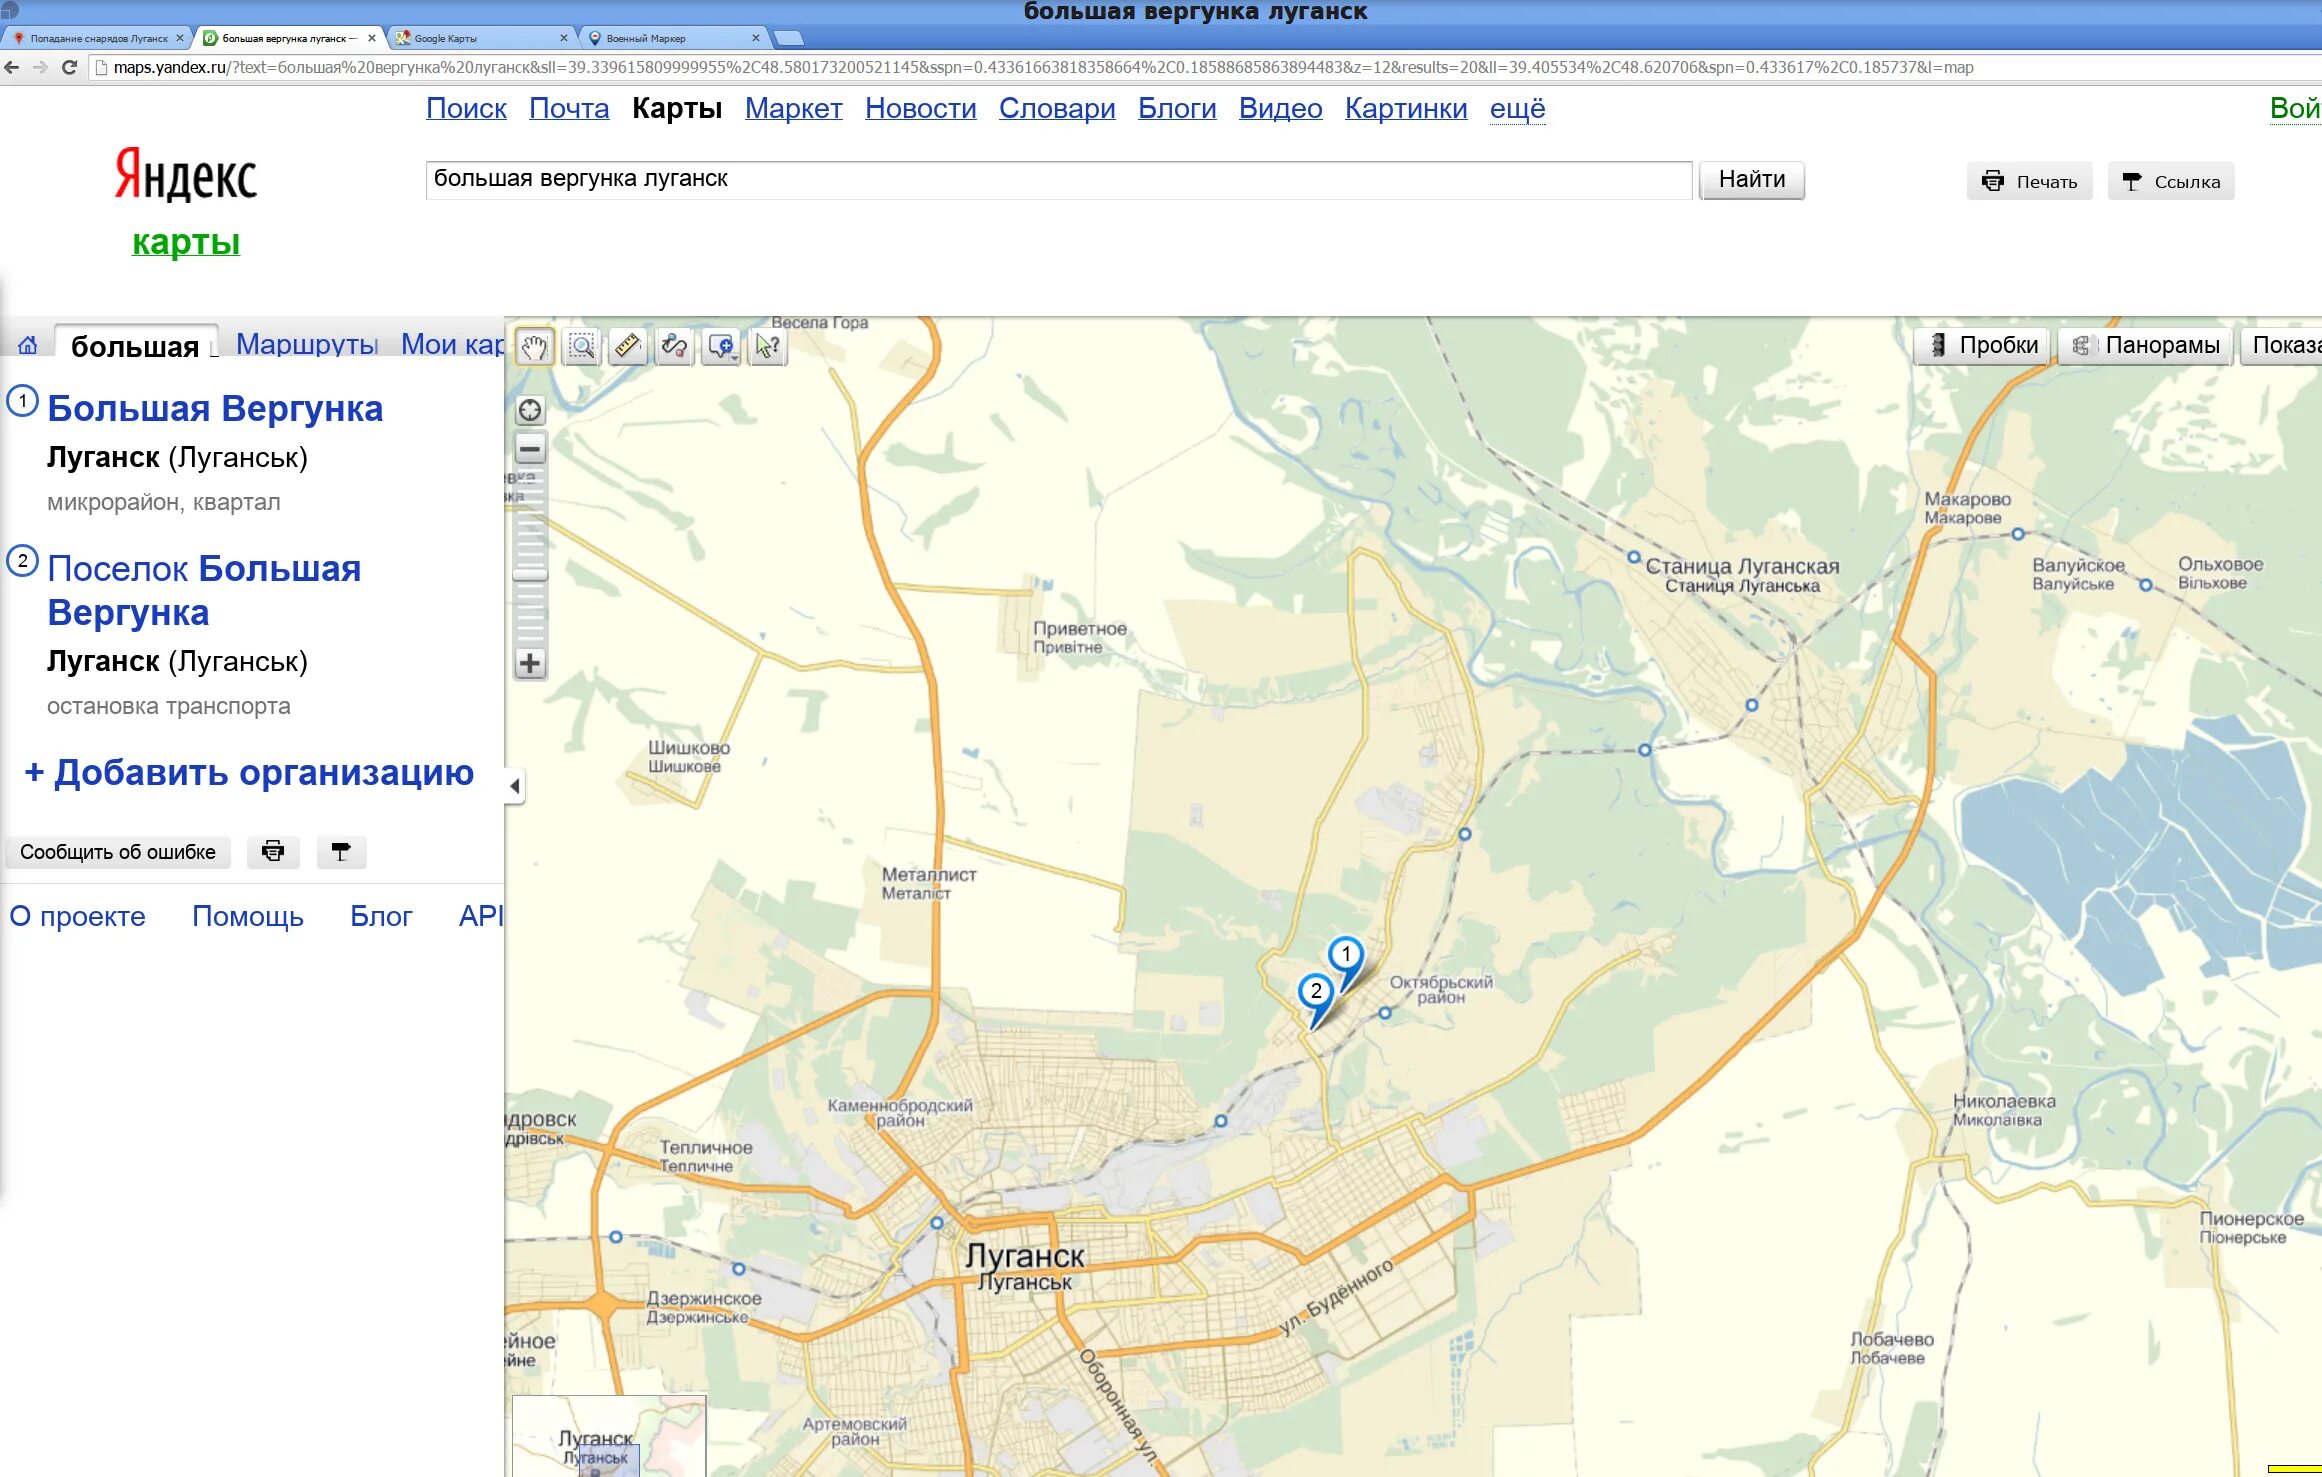Viewport: 2322px width, 1477px height.
Task: Open the Почта service link
Action: (569, 108)
